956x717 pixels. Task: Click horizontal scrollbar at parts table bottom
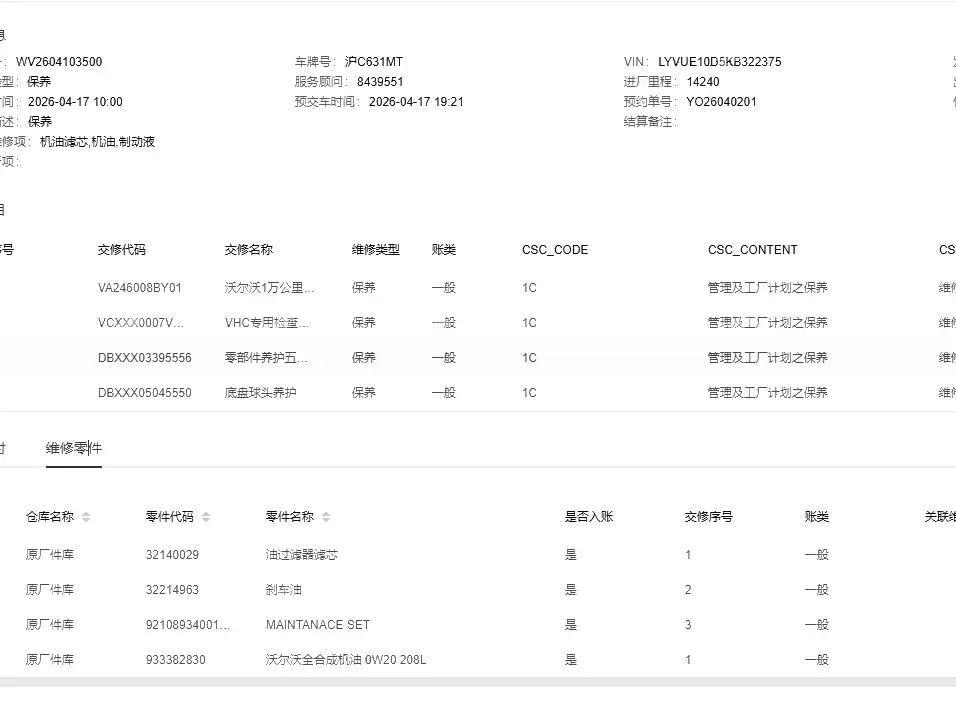click(x=478, y=682)
